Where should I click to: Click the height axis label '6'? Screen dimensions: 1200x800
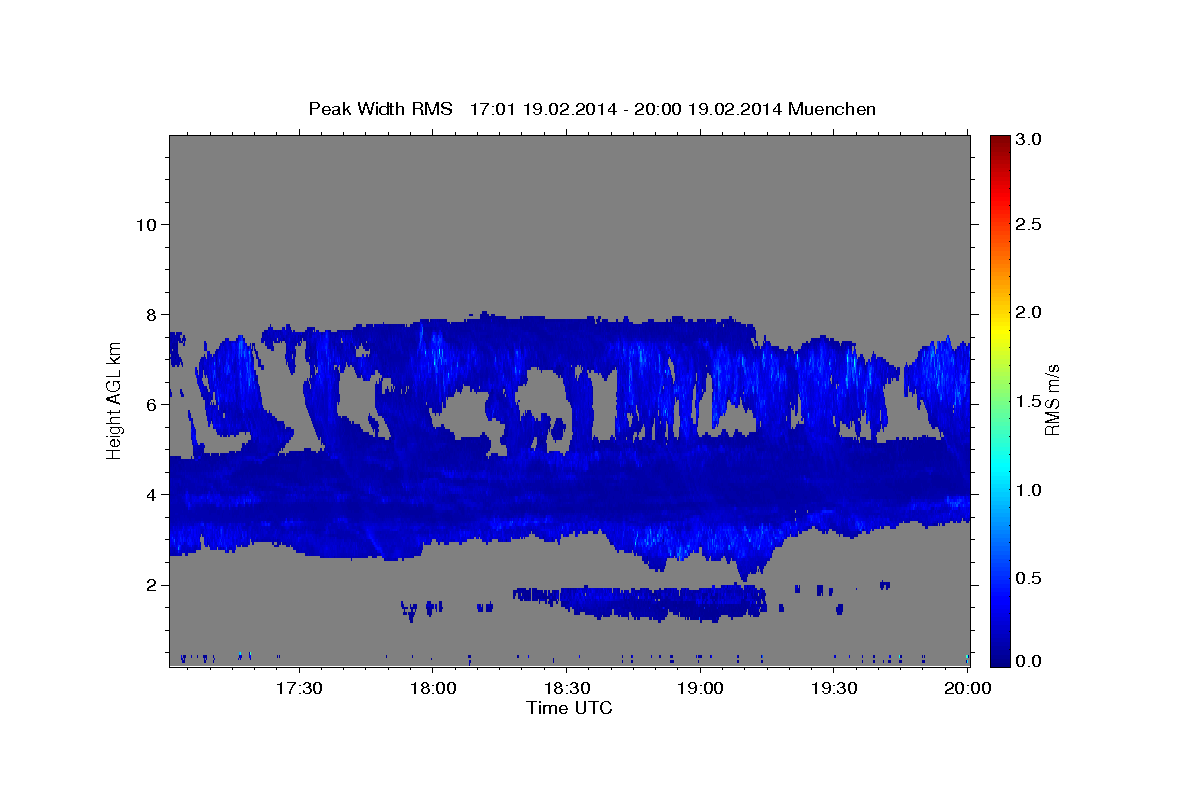[150, 404]
